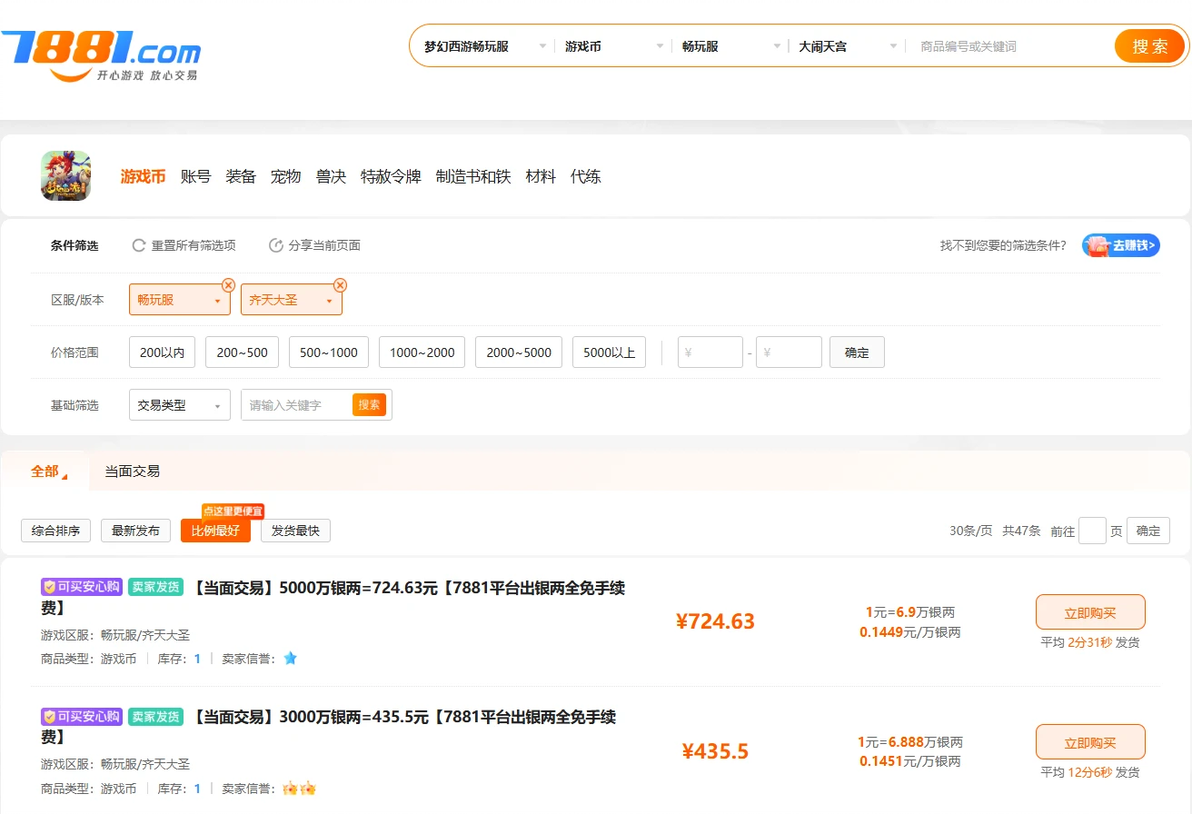This screenshot has height=814, width=1192.
Task: Select the 装备 category tab
Action: point(240,176)
